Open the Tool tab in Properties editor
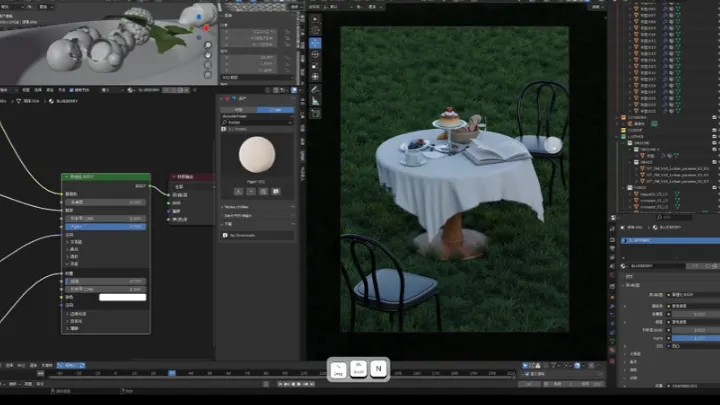 point(613,229)
